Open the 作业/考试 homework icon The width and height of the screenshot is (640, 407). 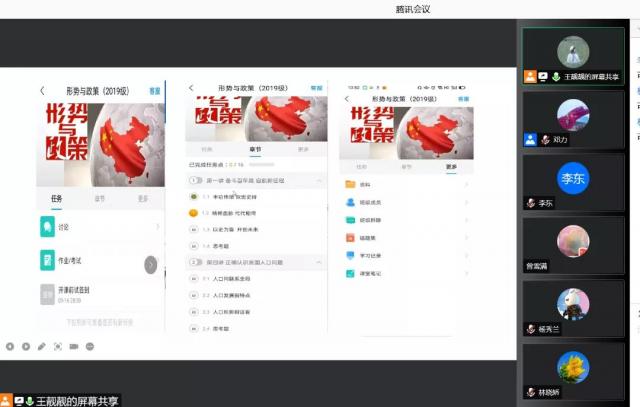[47, 260]
